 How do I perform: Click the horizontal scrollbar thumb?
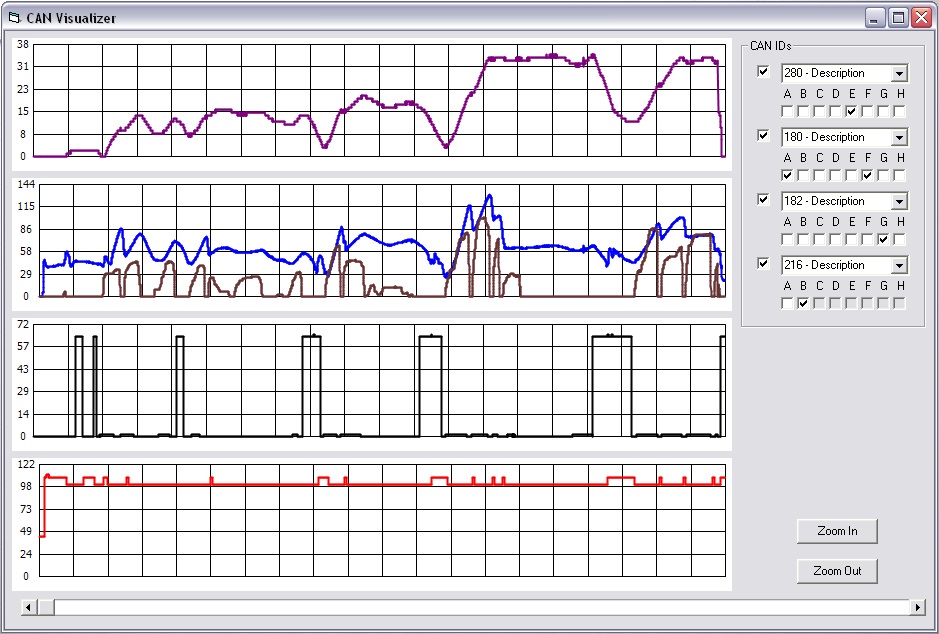point(46,607)
